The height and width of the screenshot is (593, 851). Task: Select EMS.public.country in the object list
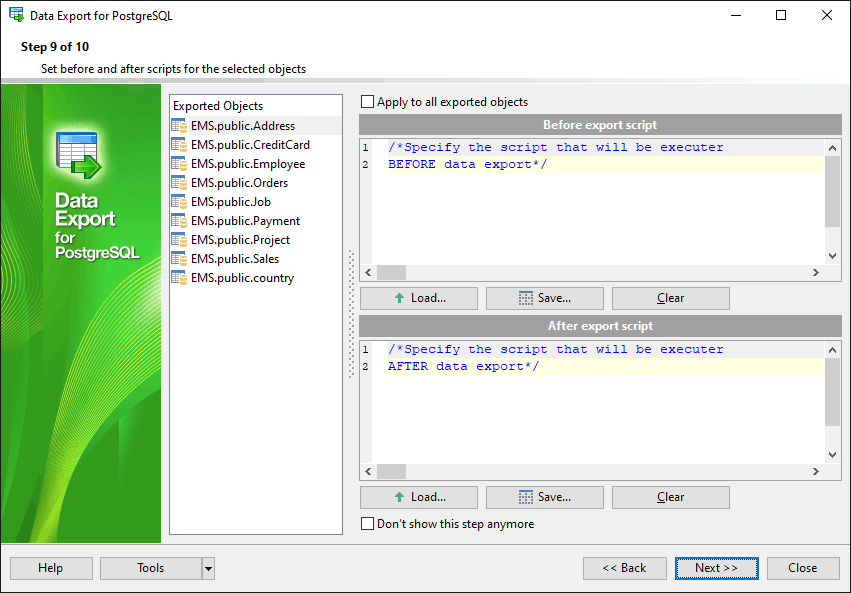[x=242, y=278]
